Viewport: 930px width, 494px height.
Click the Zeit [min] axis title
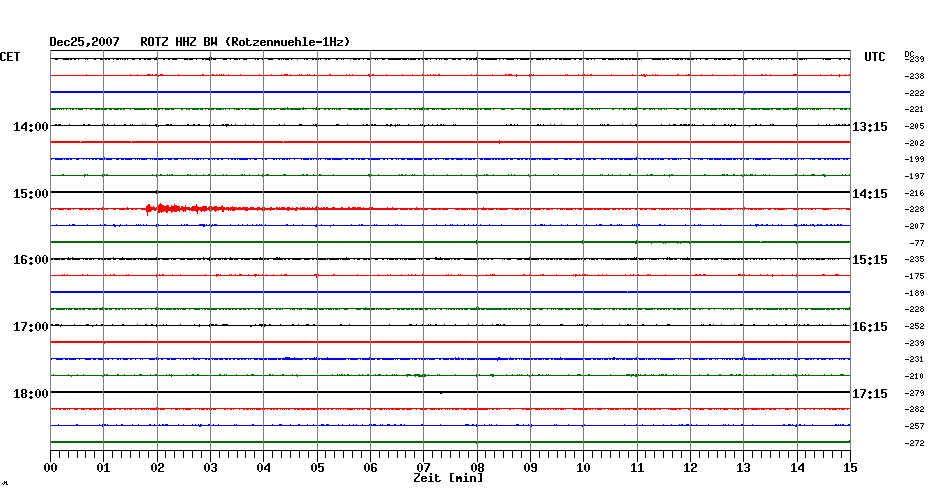[x=448, y=478]
